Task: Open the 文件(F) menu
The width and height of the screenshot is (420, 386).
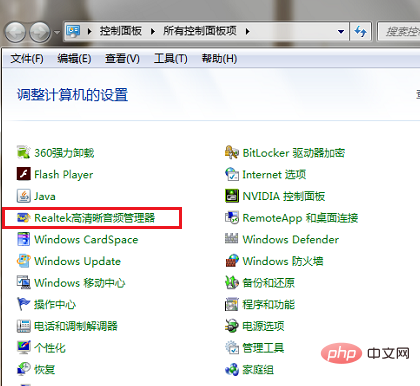Action: click(x=27, y=59)
